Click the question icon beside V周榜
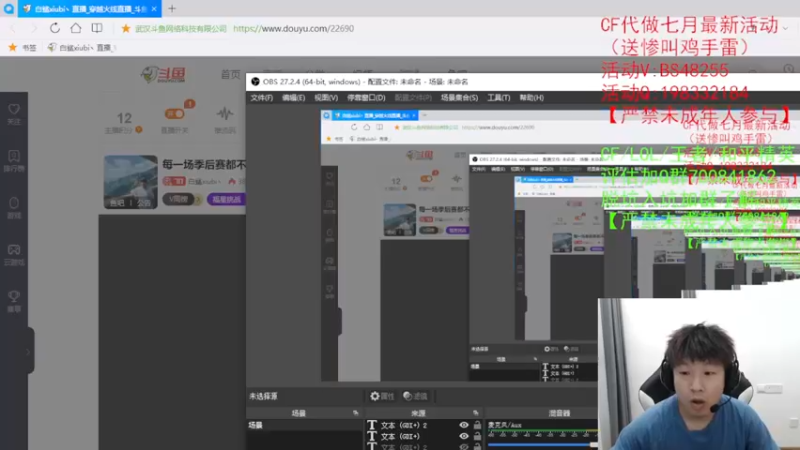Image resolution: width=800 pixels, height=450 pixels. pos(199,199)
